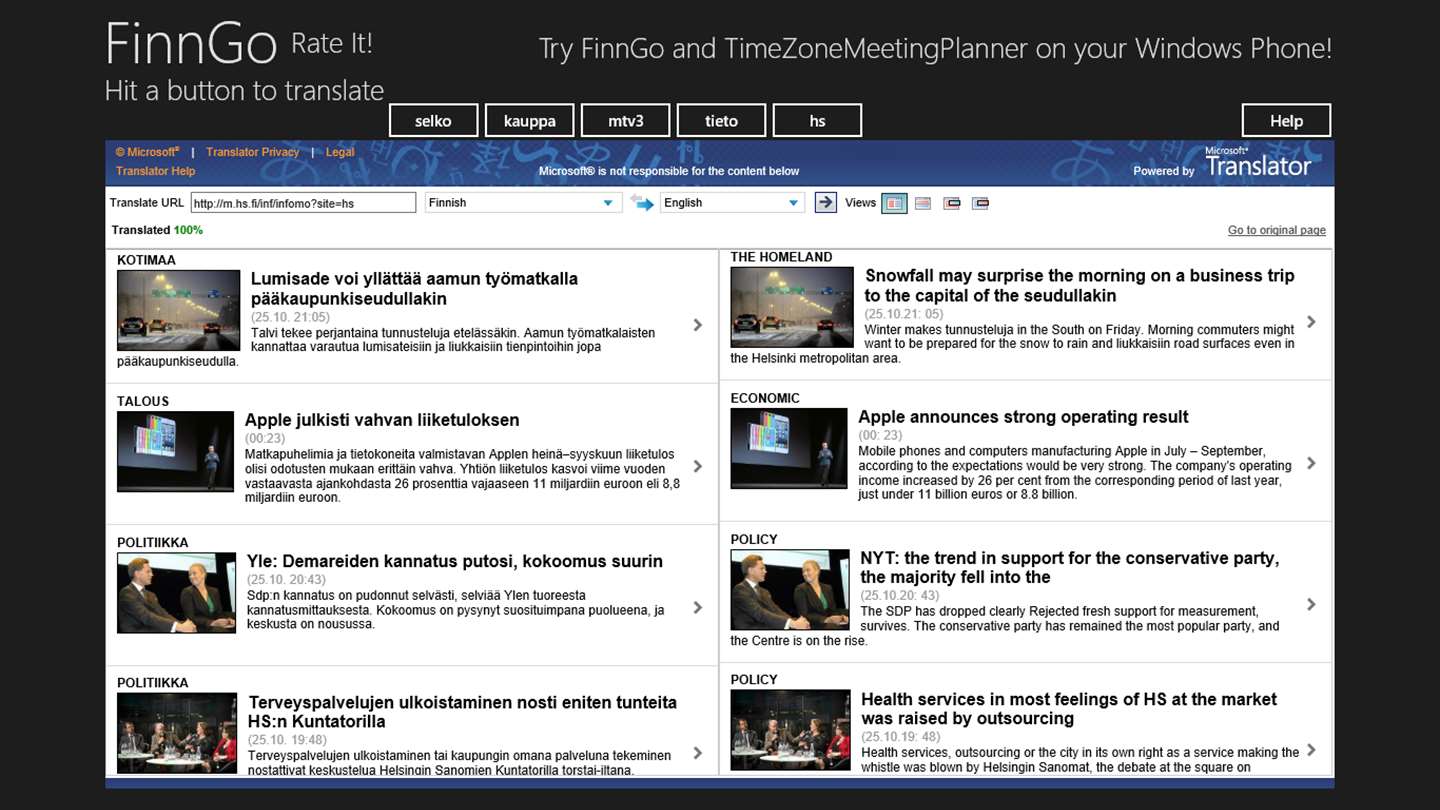Open headline Lumisade voi yllättää aamun työmatkalla
This screenshot has width=1440, height=810.
414,289
